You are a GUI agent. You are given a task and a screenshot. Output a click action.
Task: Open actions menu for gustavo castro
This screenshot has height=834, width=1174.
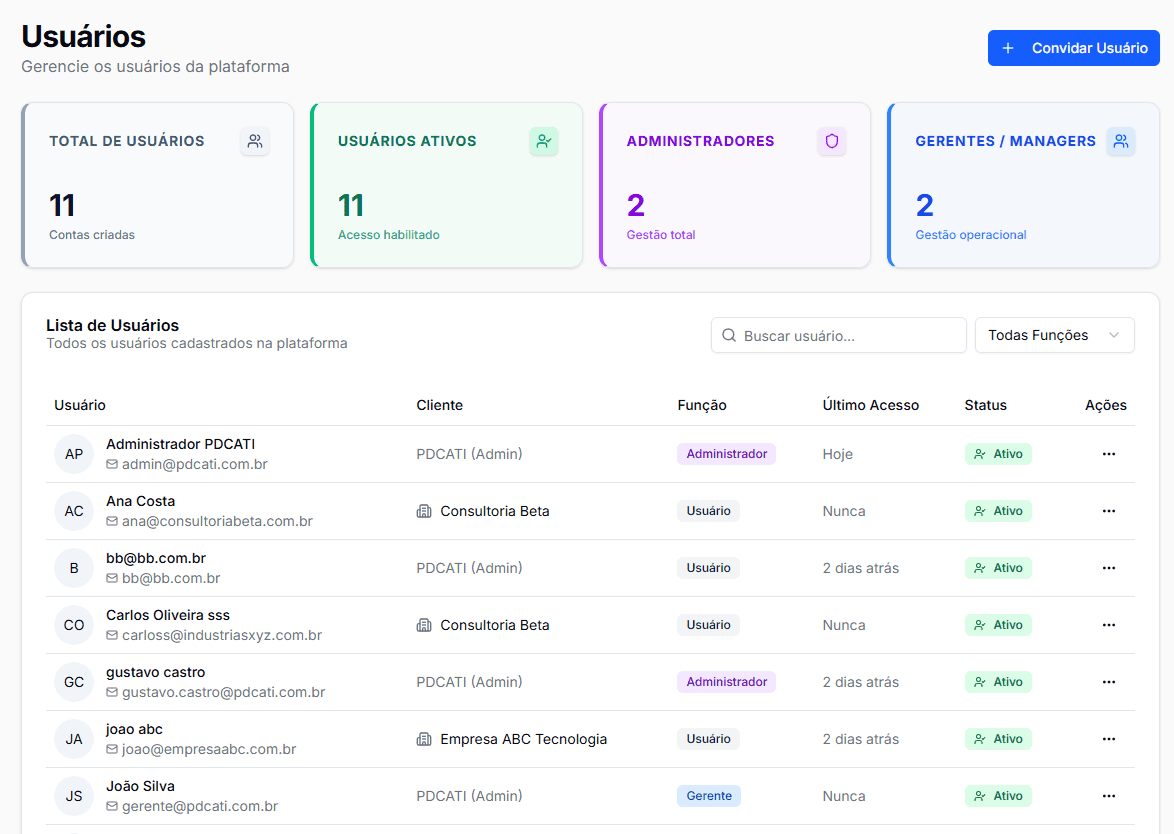[x=1109, y=681]
